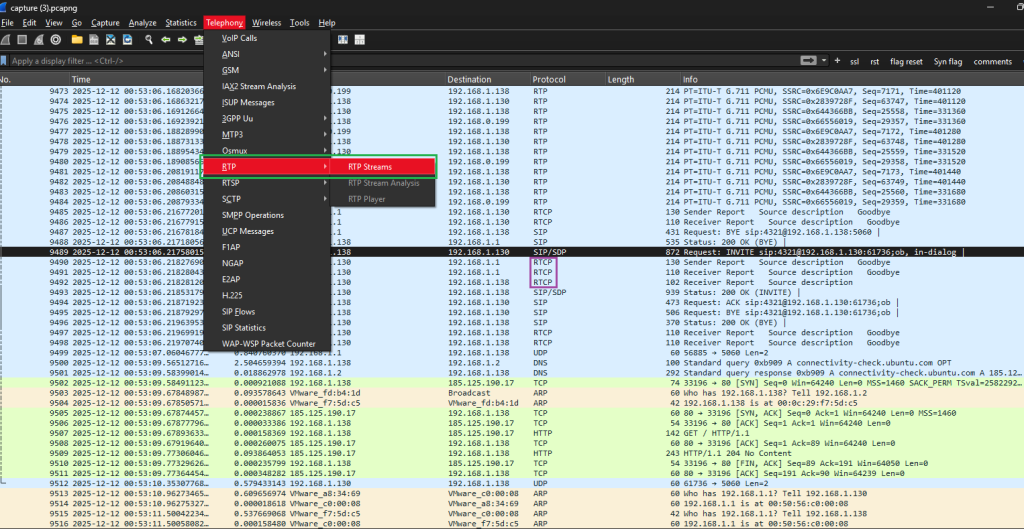Click the stop capture square icon

tap(22, 40)
